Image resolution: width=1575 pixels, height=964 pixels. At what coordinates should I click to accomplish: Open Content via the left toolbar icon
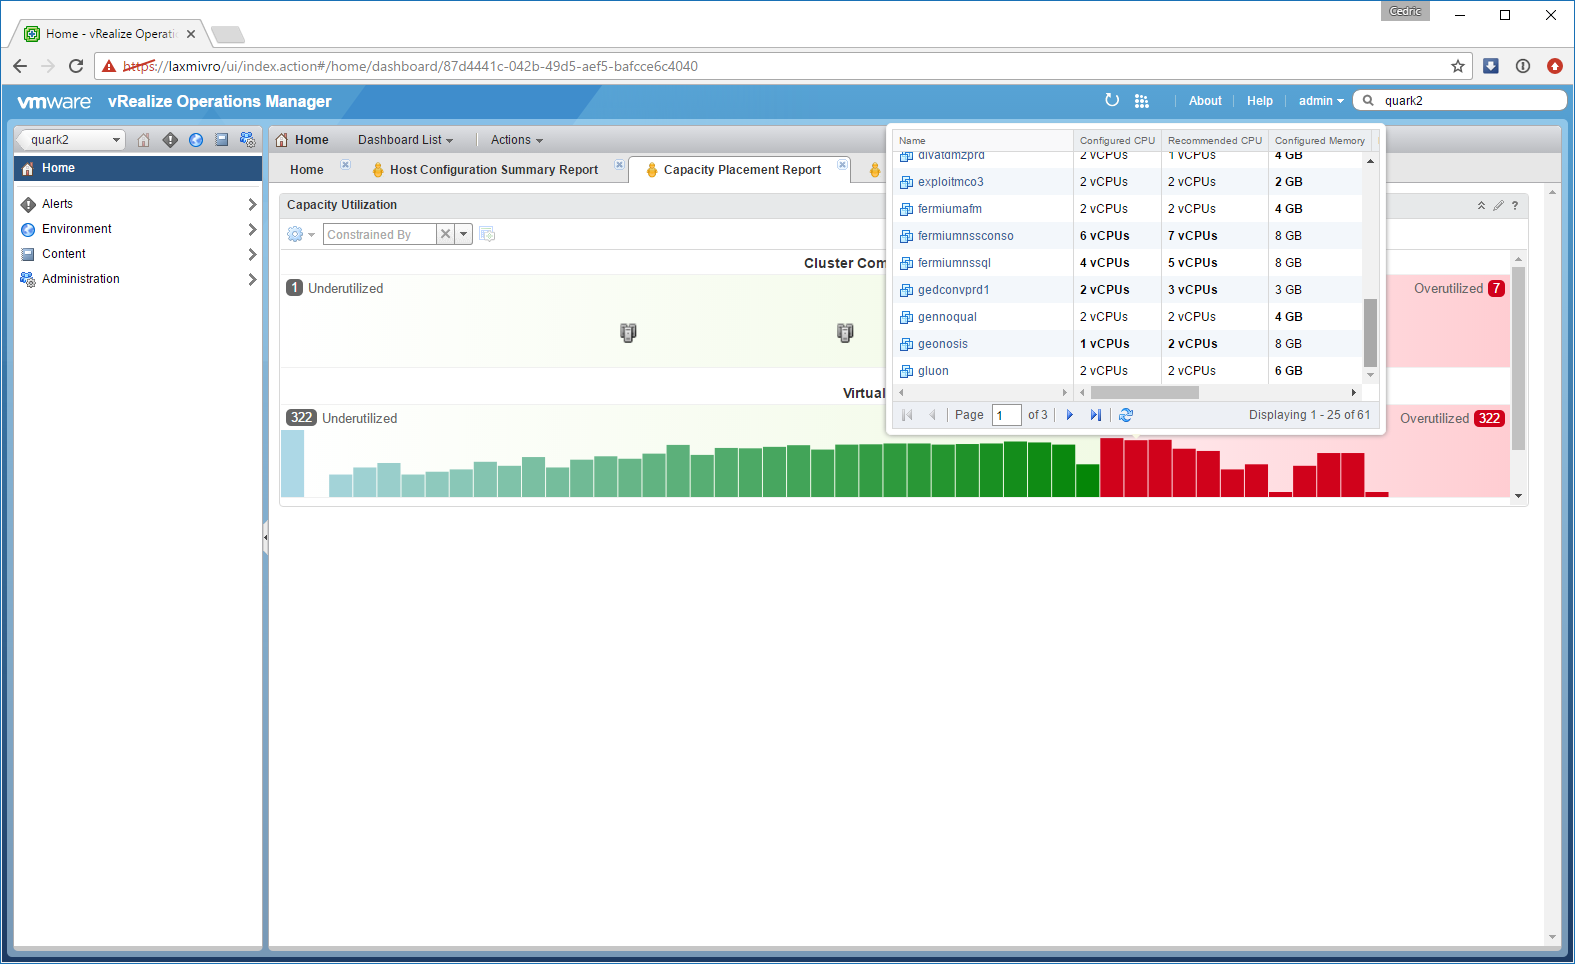pyautogui.click(x=222, y=140)
